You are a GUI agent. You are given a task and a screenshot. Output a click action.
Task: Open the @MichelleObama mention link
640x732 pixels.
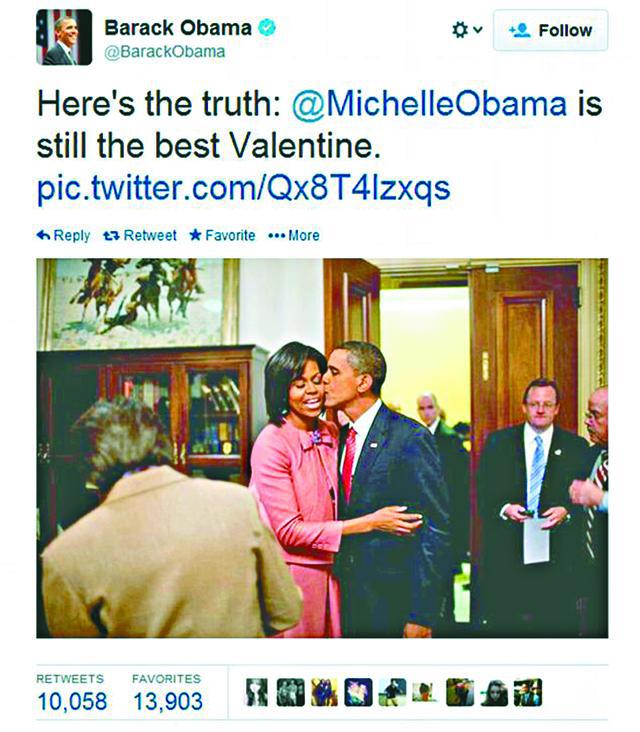[x=429, y=103]
